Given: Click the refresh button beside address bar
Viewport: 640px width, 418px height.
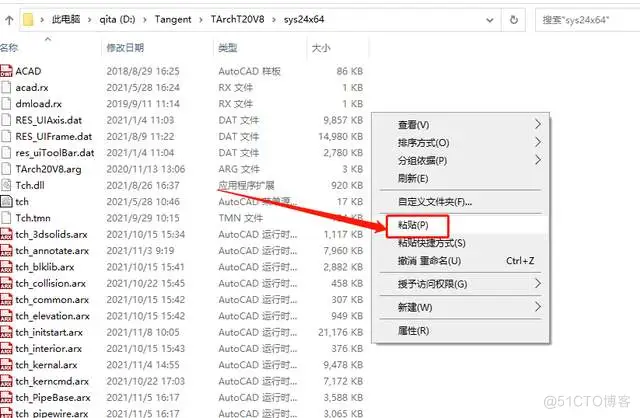Looking at the screenshot, I should point(514,20).
